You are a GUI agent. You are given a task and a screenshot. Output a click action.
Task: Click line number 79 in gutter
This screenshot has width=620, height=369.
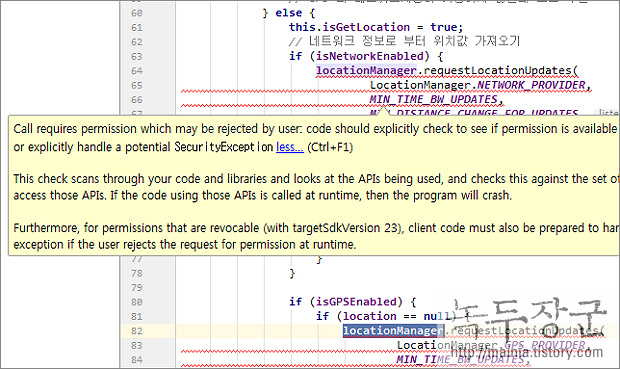pyautogui.click(x=137, y=288)
